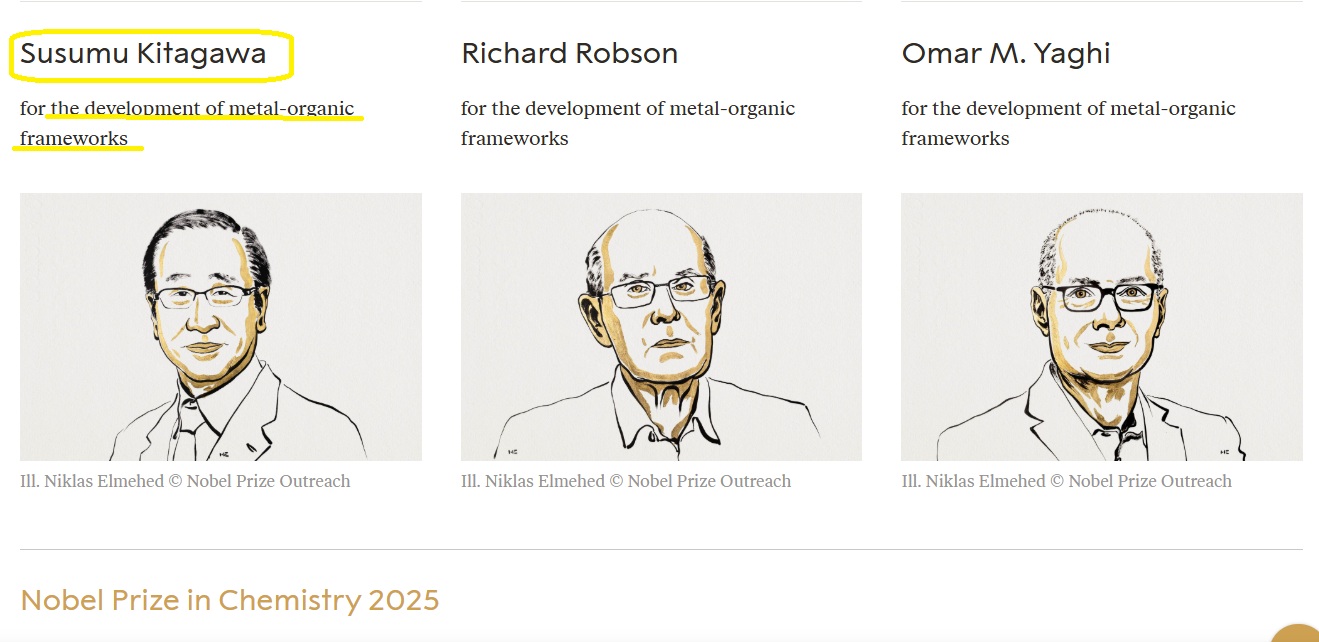Open Susumu Kitagawa's portrait illustration
The width and height of the screenshot is (1319, 642).
click(x=220, y=326)
